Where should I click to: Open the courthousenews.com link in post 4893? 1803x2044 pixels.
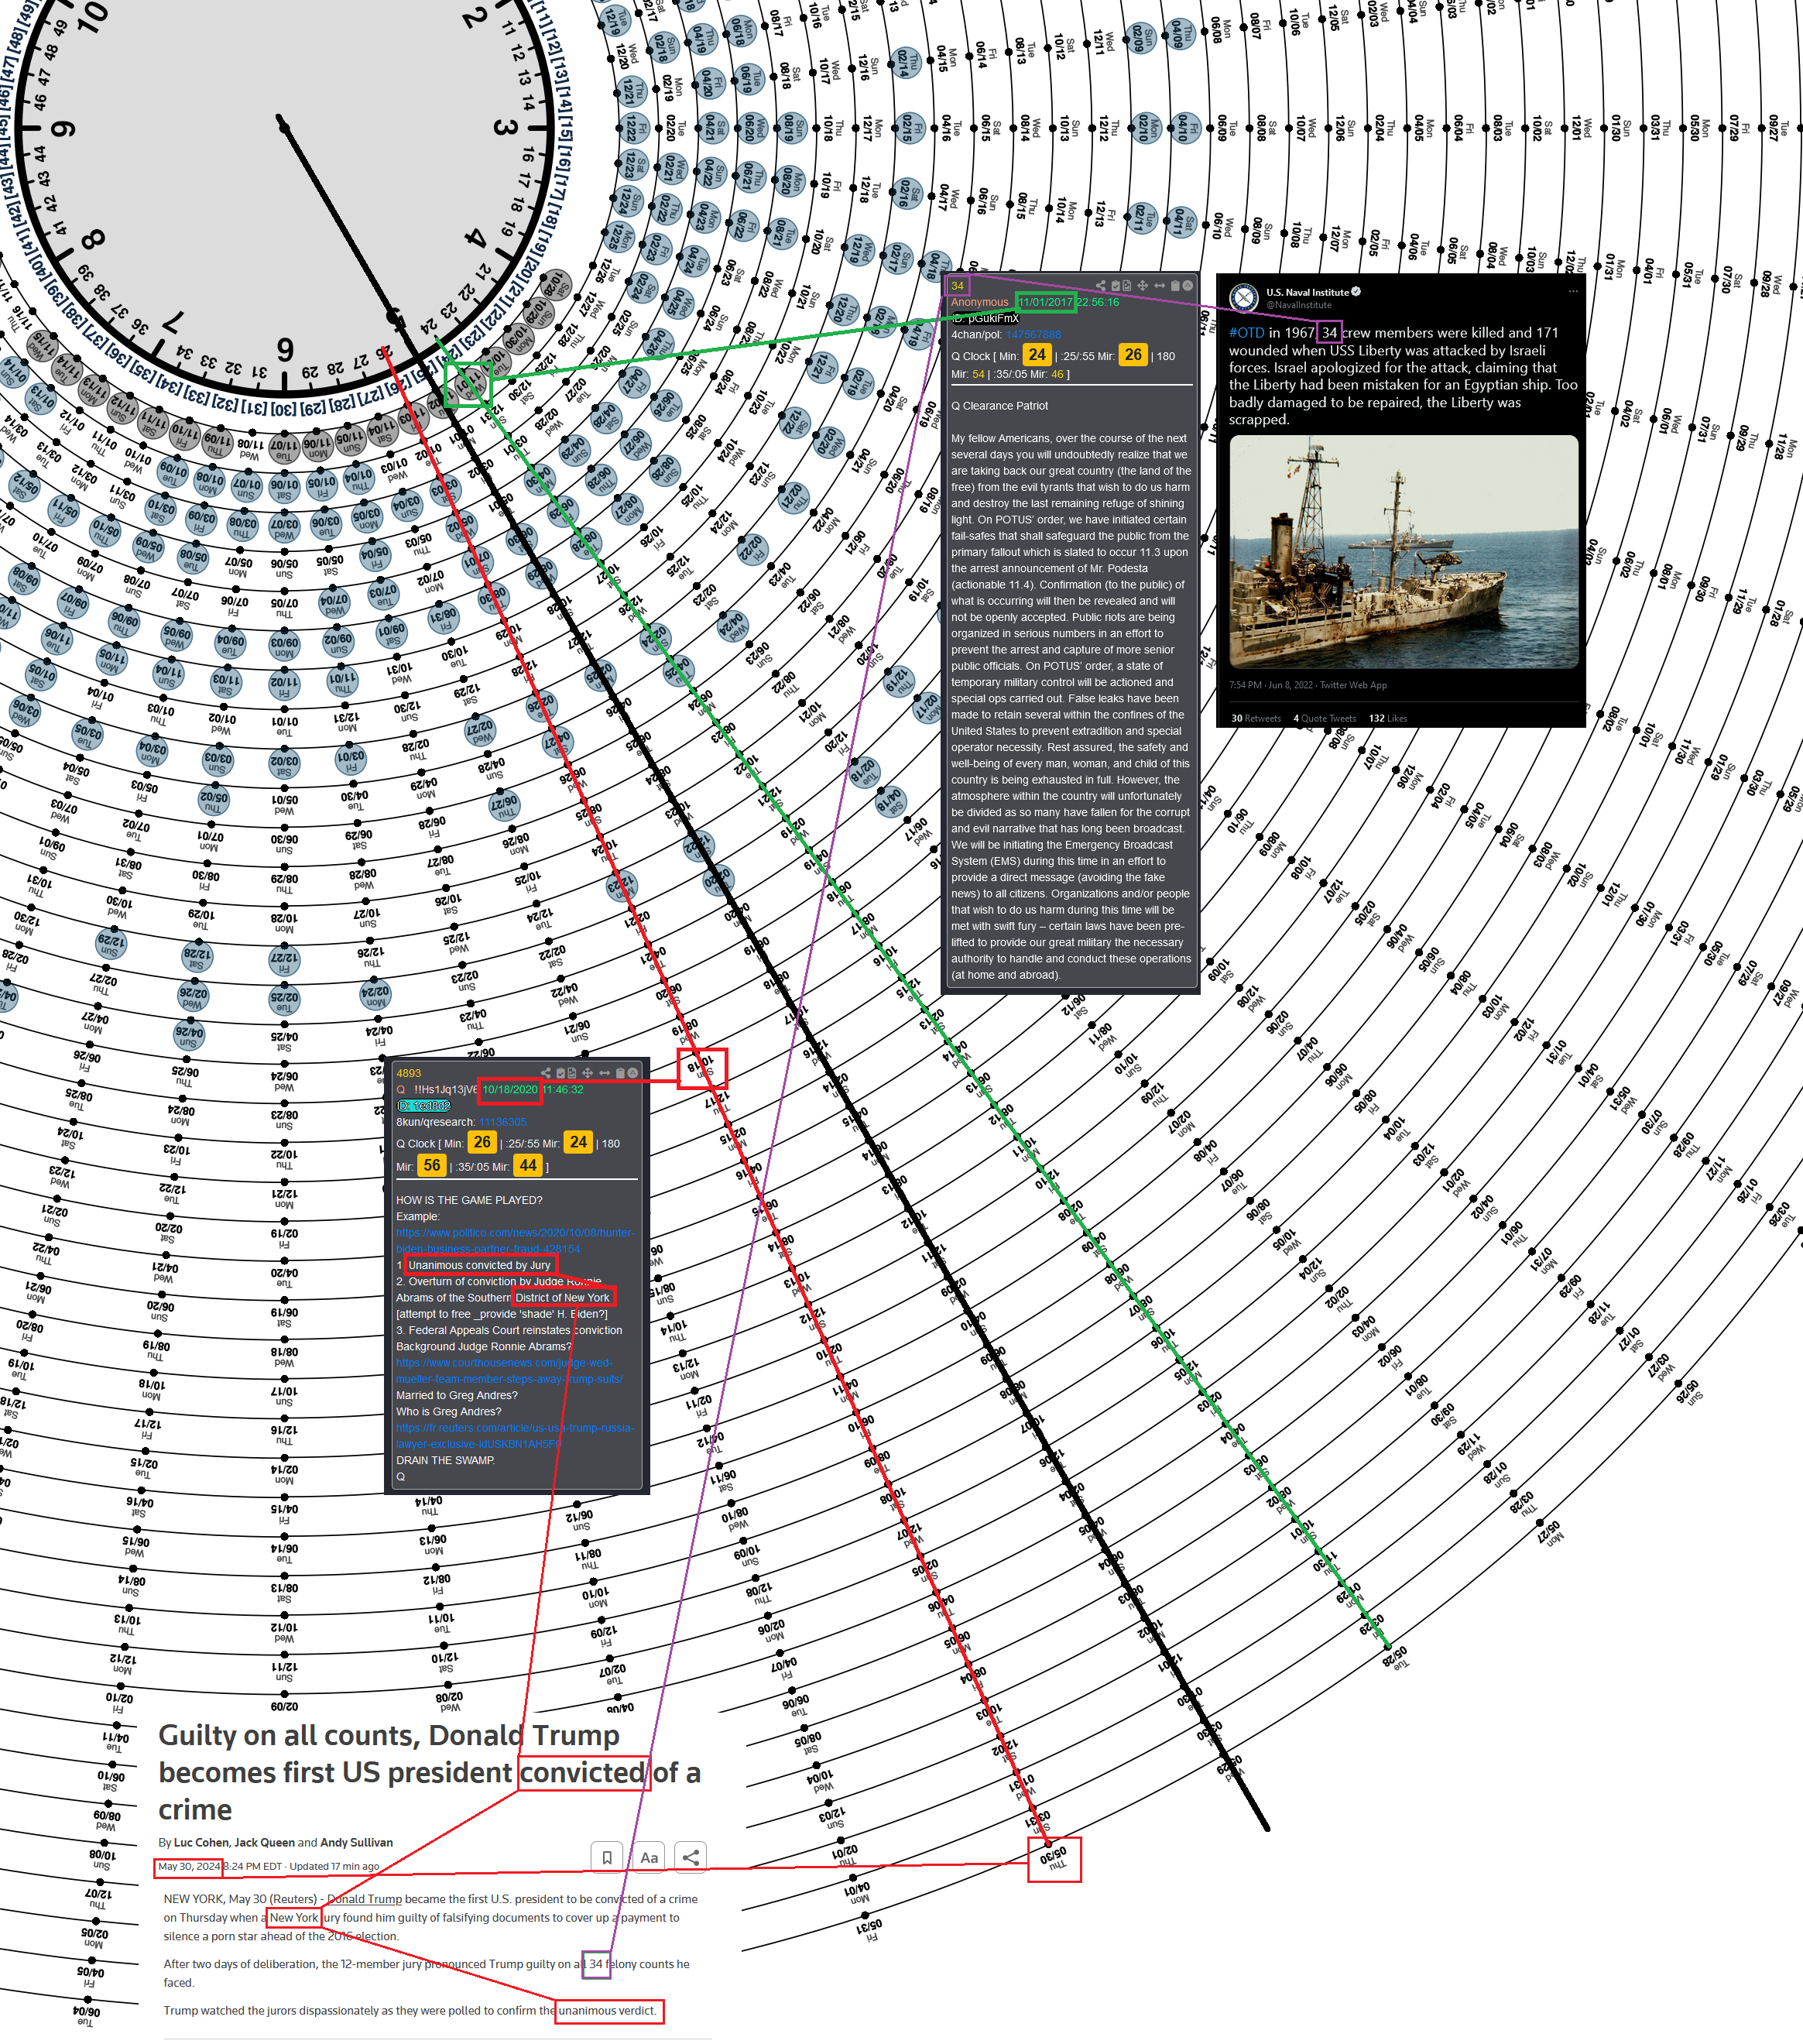[x=509, y=1371]
